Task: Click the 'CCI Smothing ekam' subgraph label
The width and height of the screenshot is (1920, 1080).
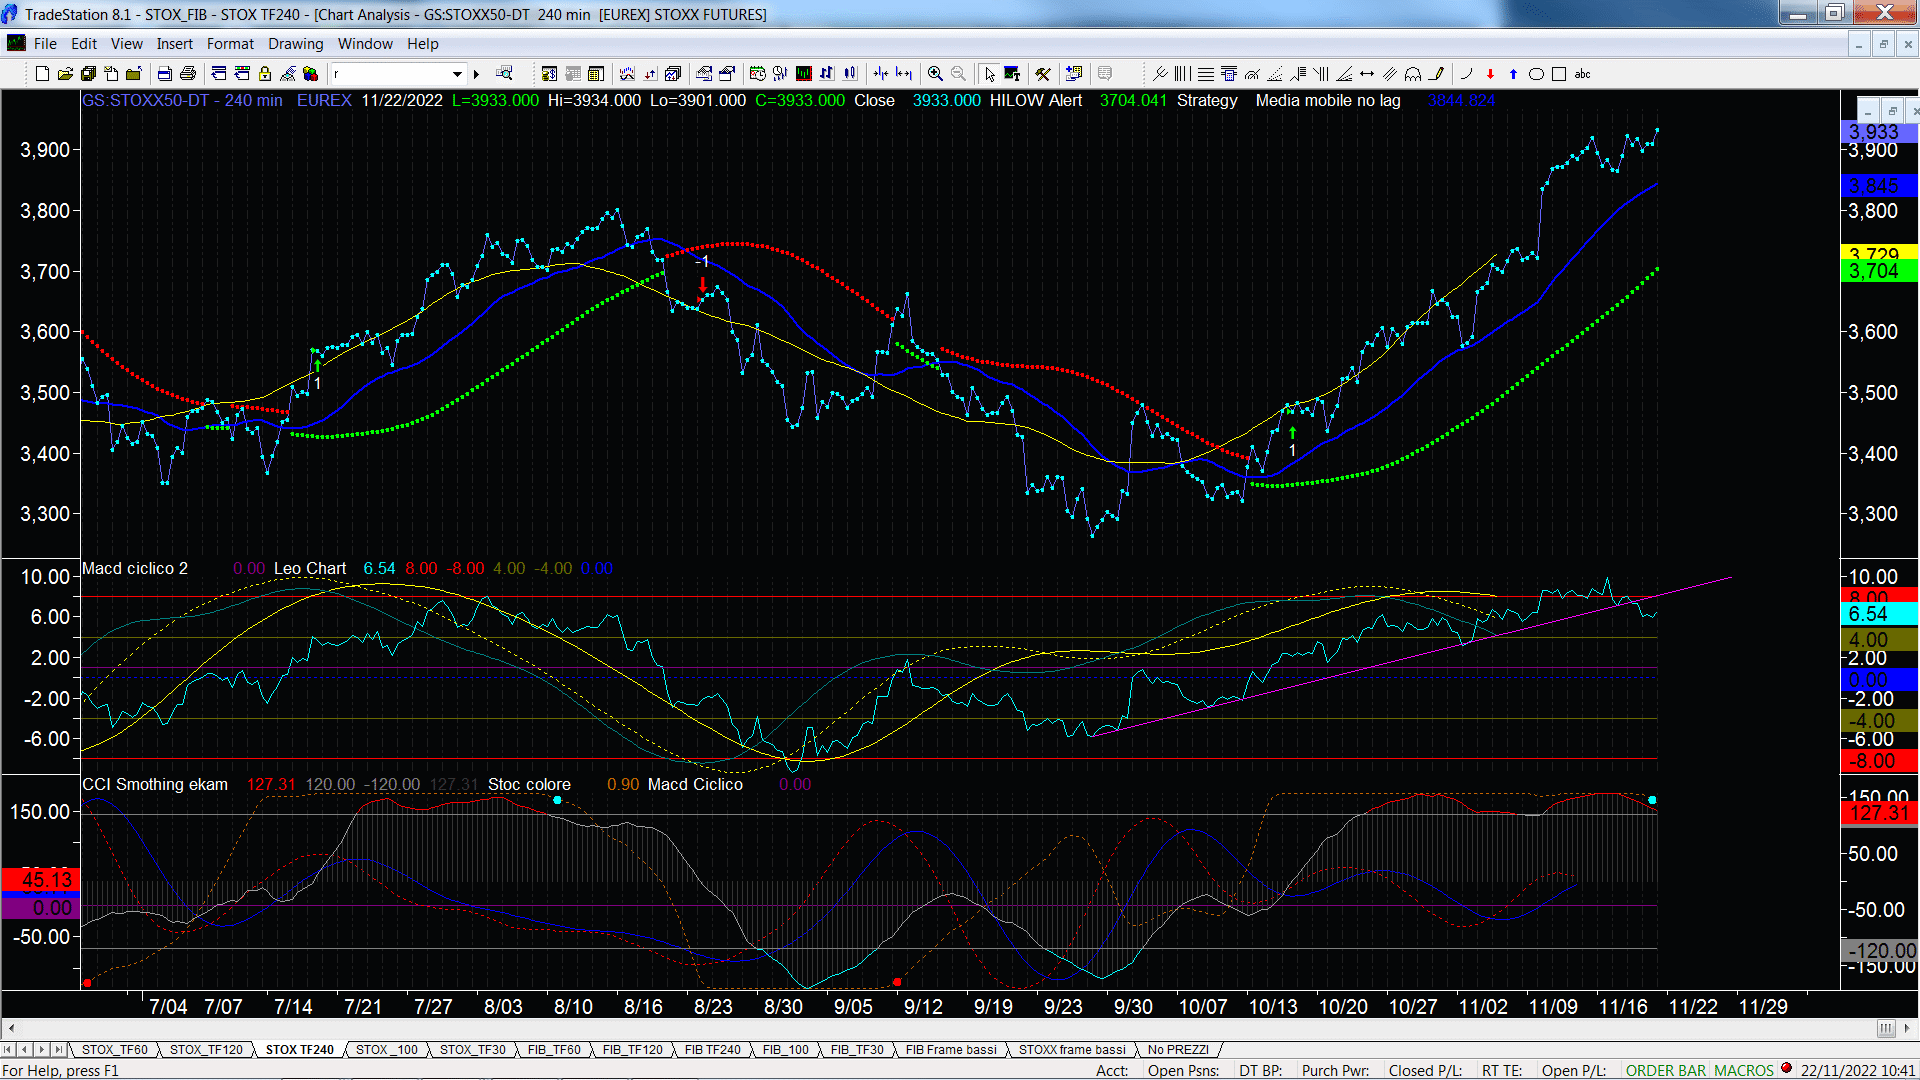Action: tap(155, 784)
